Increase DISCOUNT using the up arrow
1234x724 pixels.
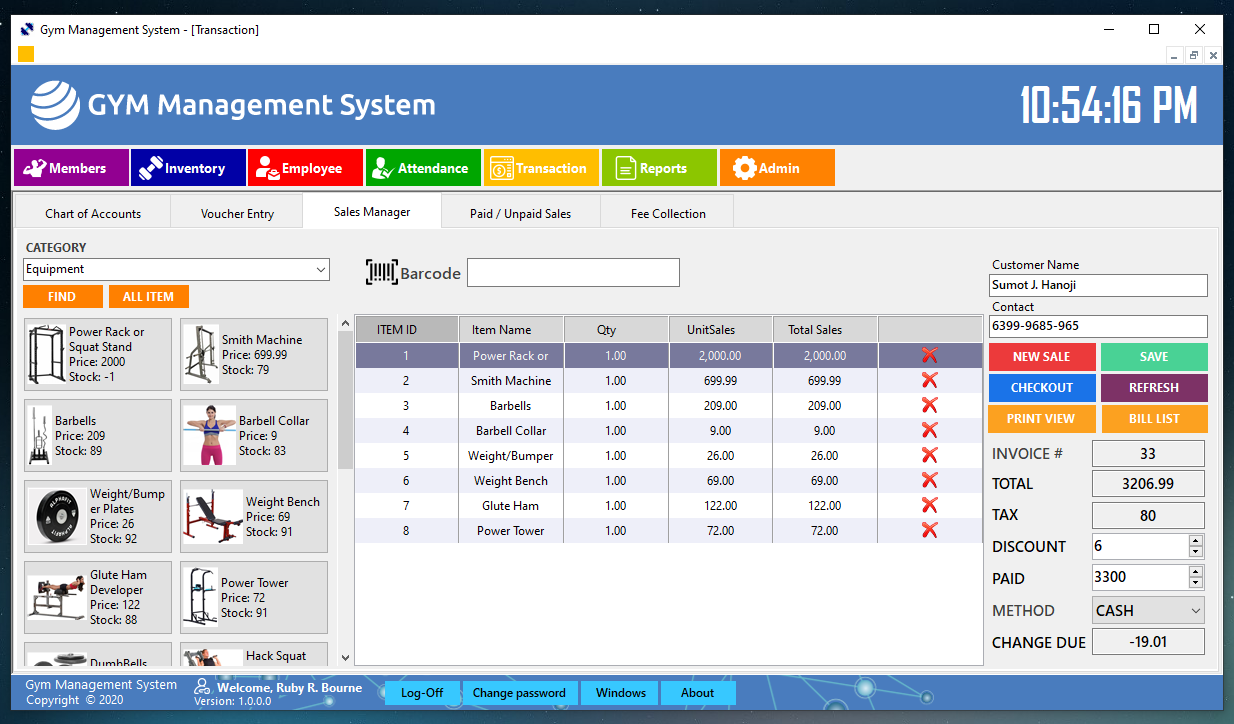click(1198, 541)
